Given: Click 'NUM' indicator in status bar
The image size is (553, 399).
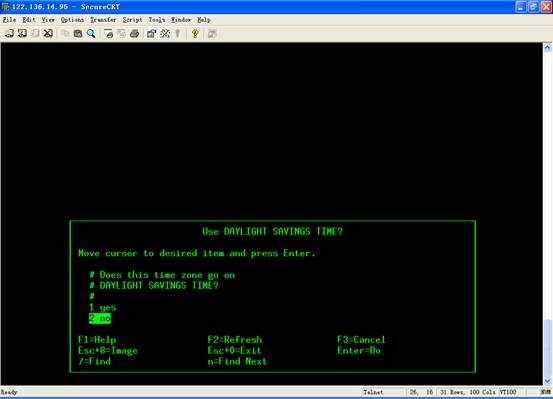Looking at the screenshot, I should [545, 392].
